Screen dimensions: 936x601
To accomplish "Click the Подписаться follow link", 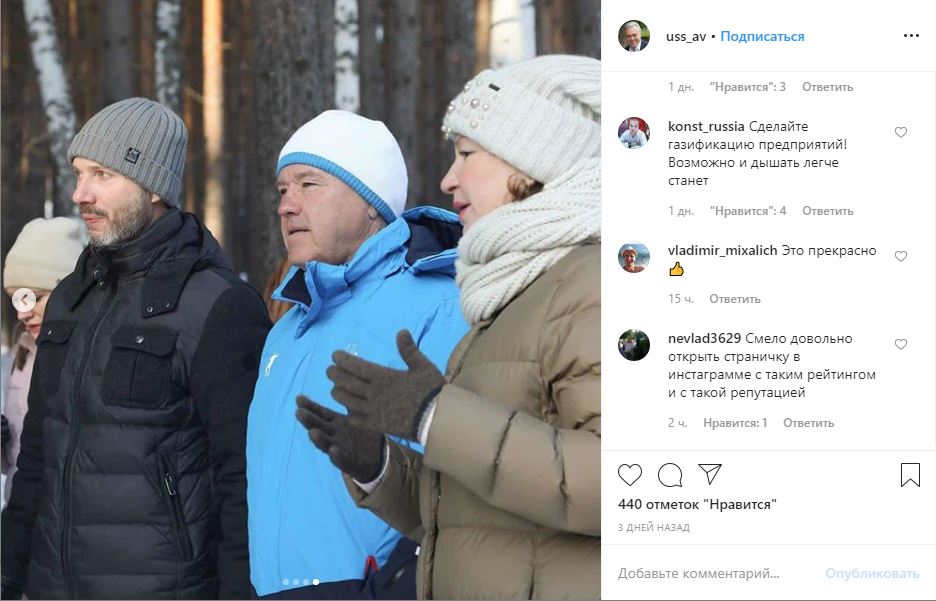I will (762, 36).
